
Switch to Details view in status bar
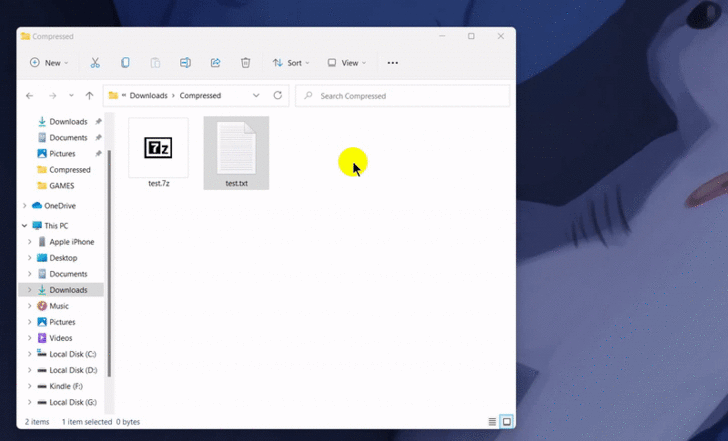[x=492, y=422]
